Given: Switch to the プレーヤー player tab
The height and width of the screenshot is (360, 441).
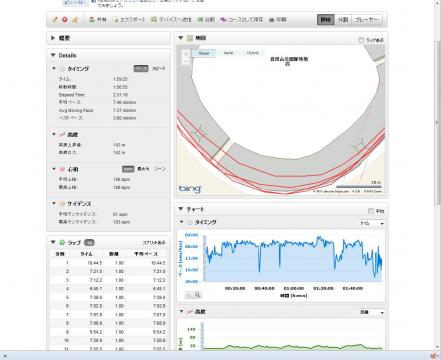Looking at the screenshot, I should (x=366, y=20).
